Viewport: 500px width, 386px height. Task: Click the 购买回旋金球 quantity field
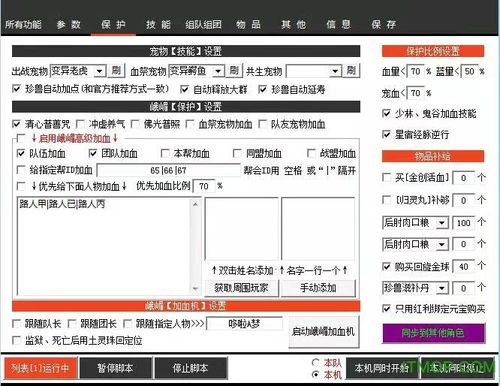[463, 267]
